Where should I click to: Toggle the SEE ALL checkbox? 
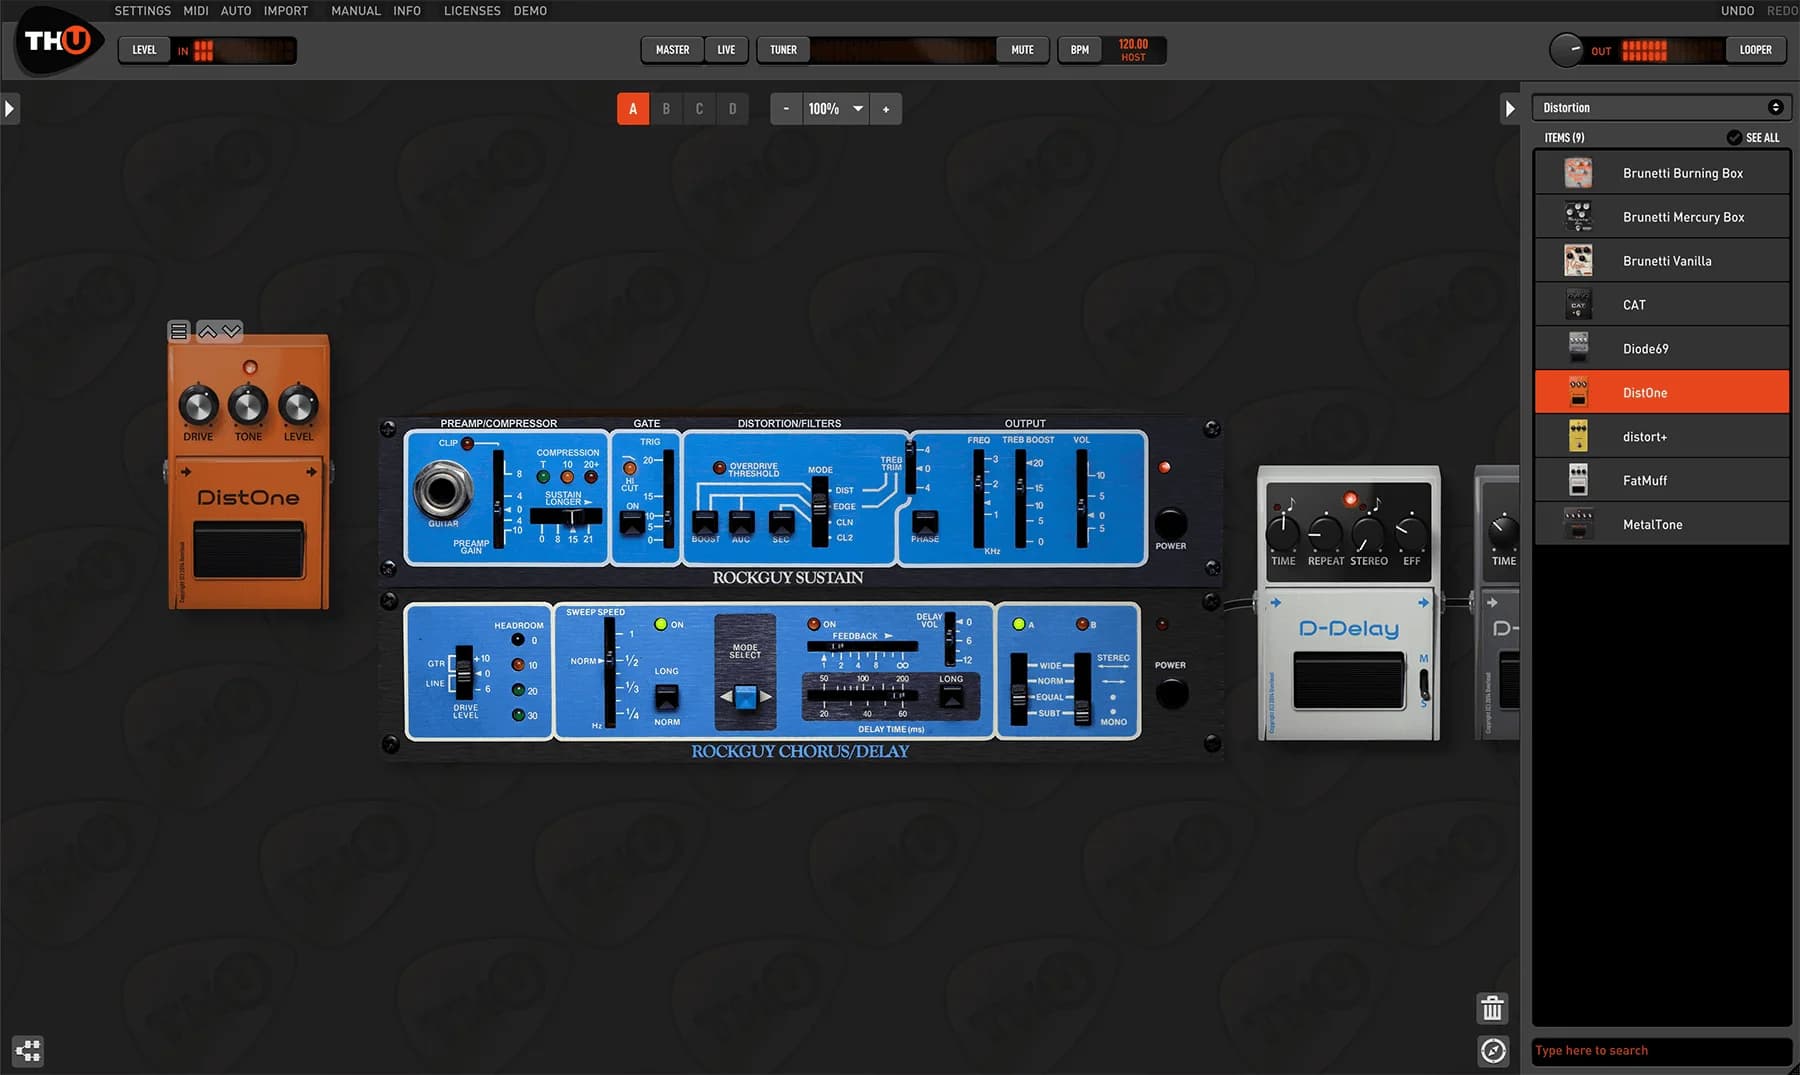pos(1734,138)
